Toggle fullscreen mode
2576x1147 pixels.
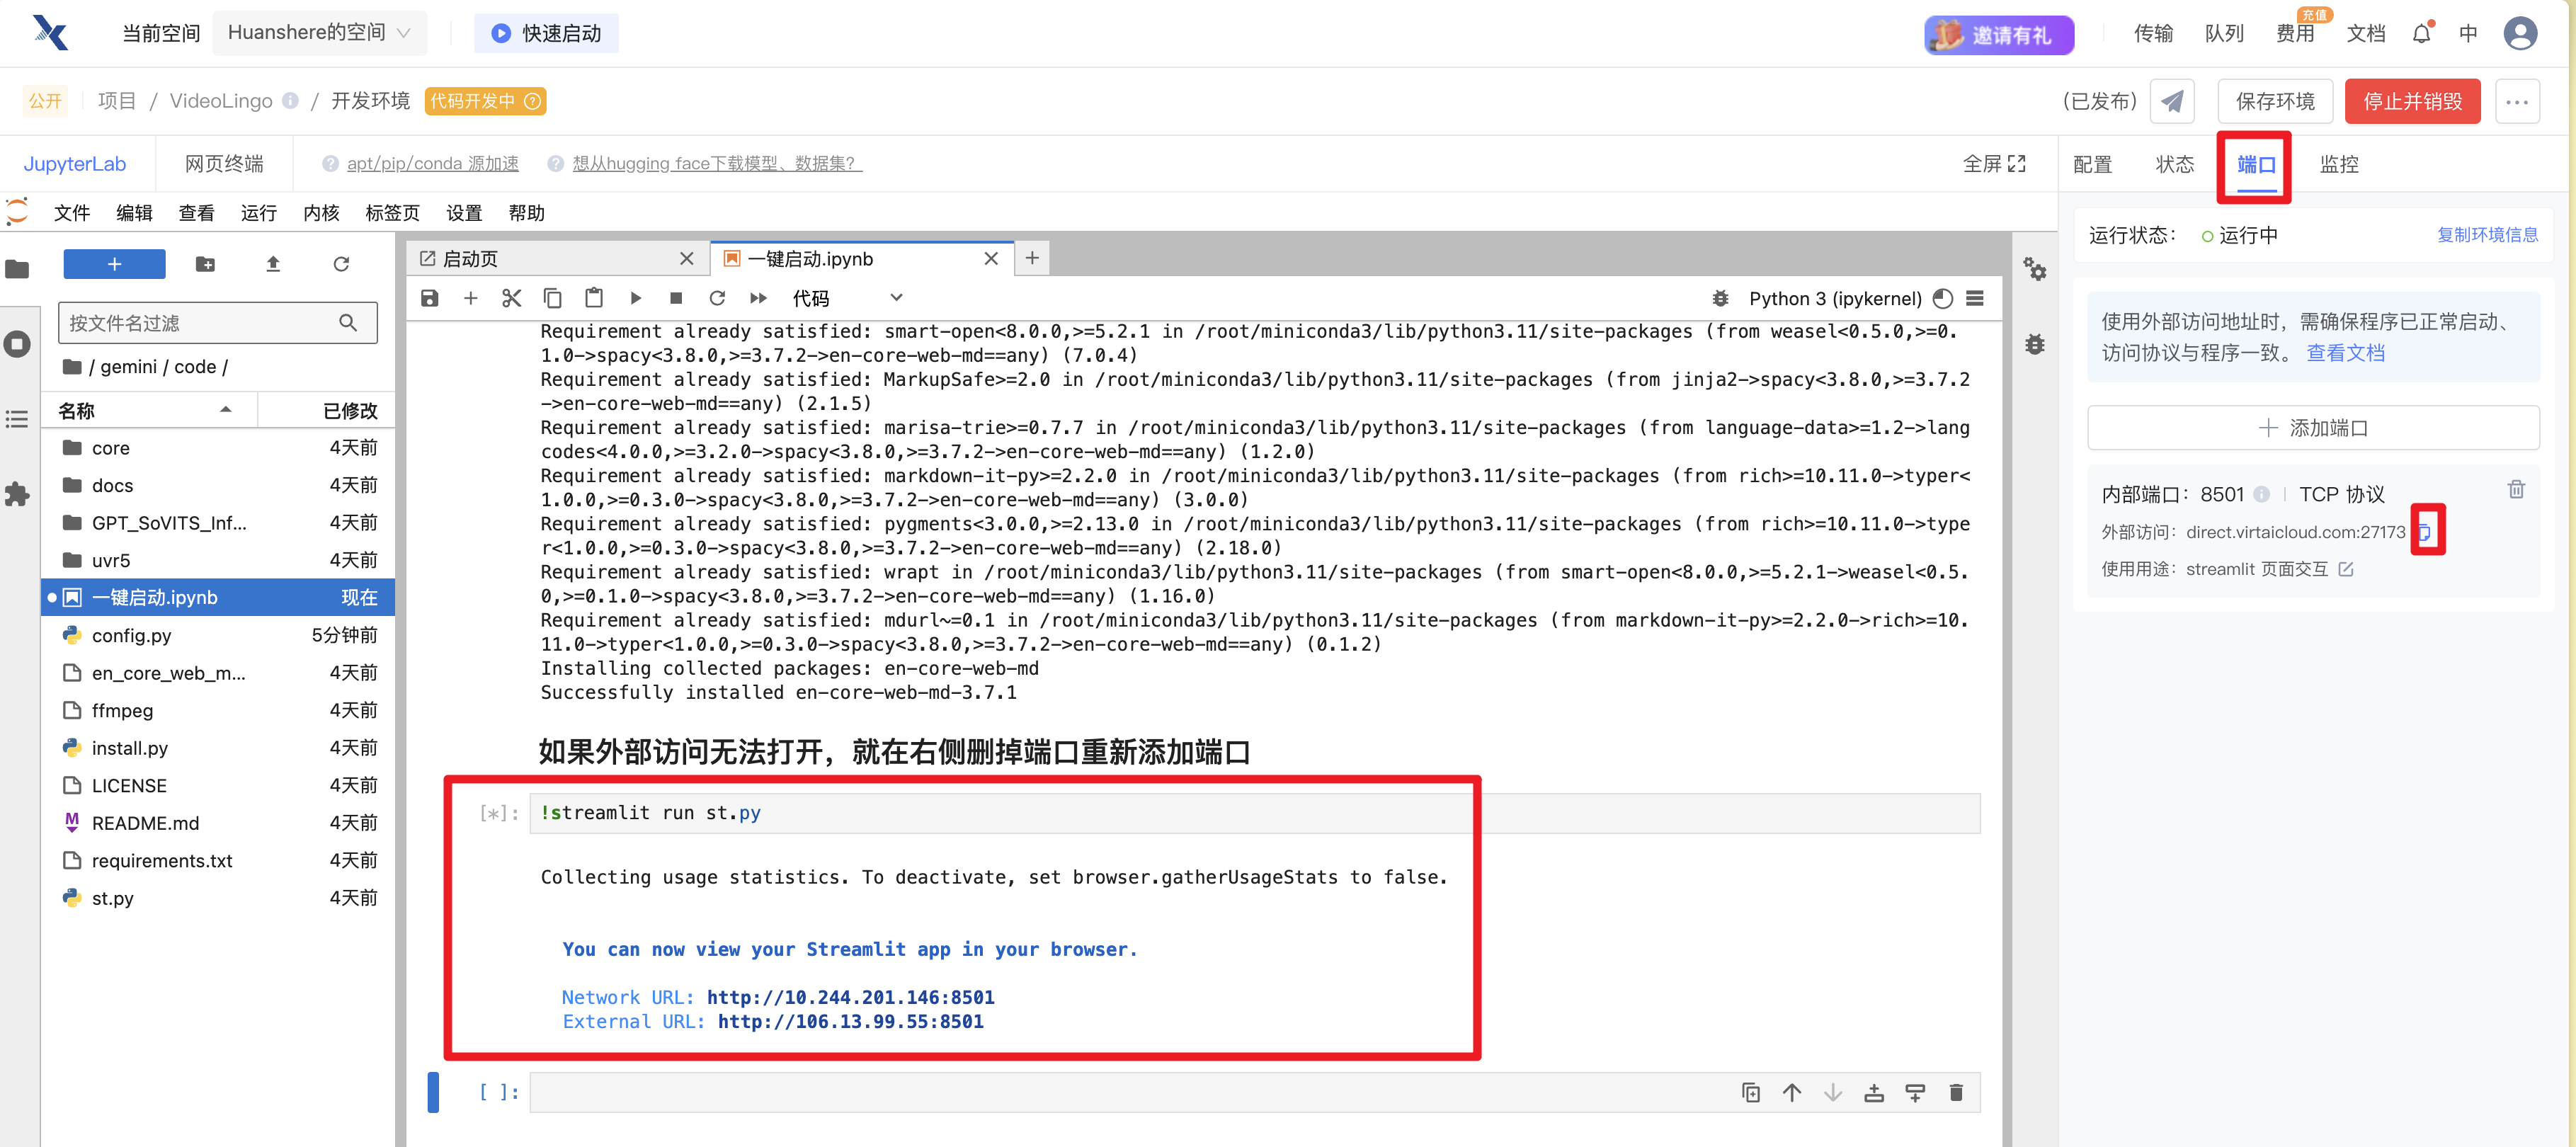(1993, 164)
